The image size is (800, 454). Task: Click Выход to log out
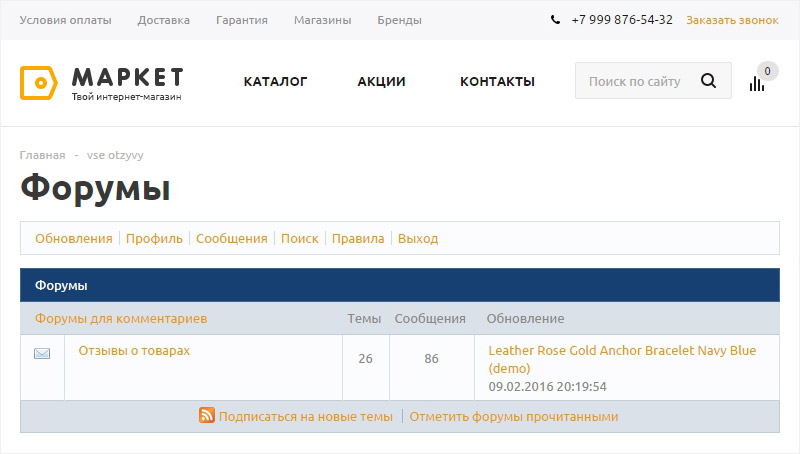coord(418,239)
